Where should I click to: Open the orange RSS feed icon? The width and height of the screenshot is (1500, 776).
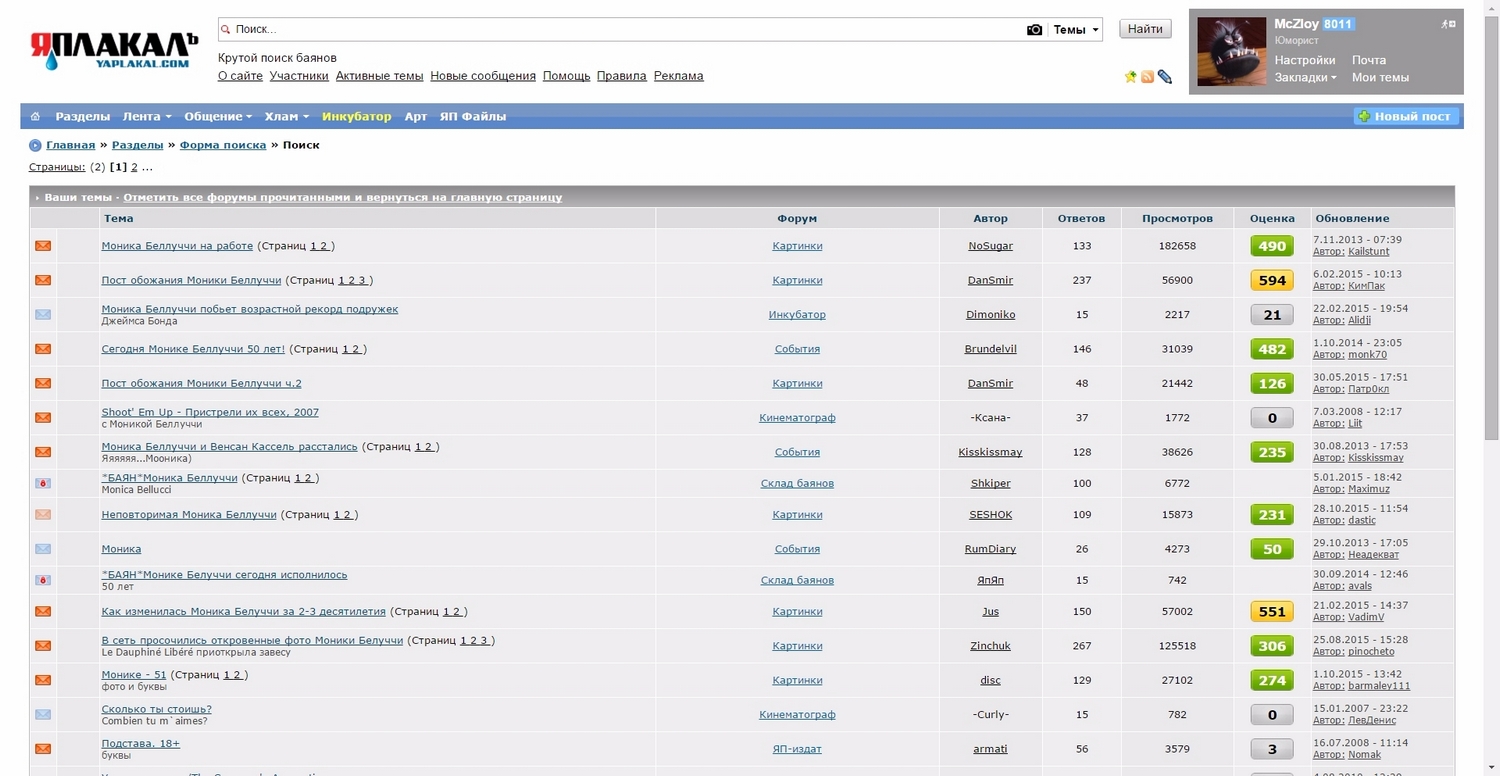click(x=1148, y=77)
